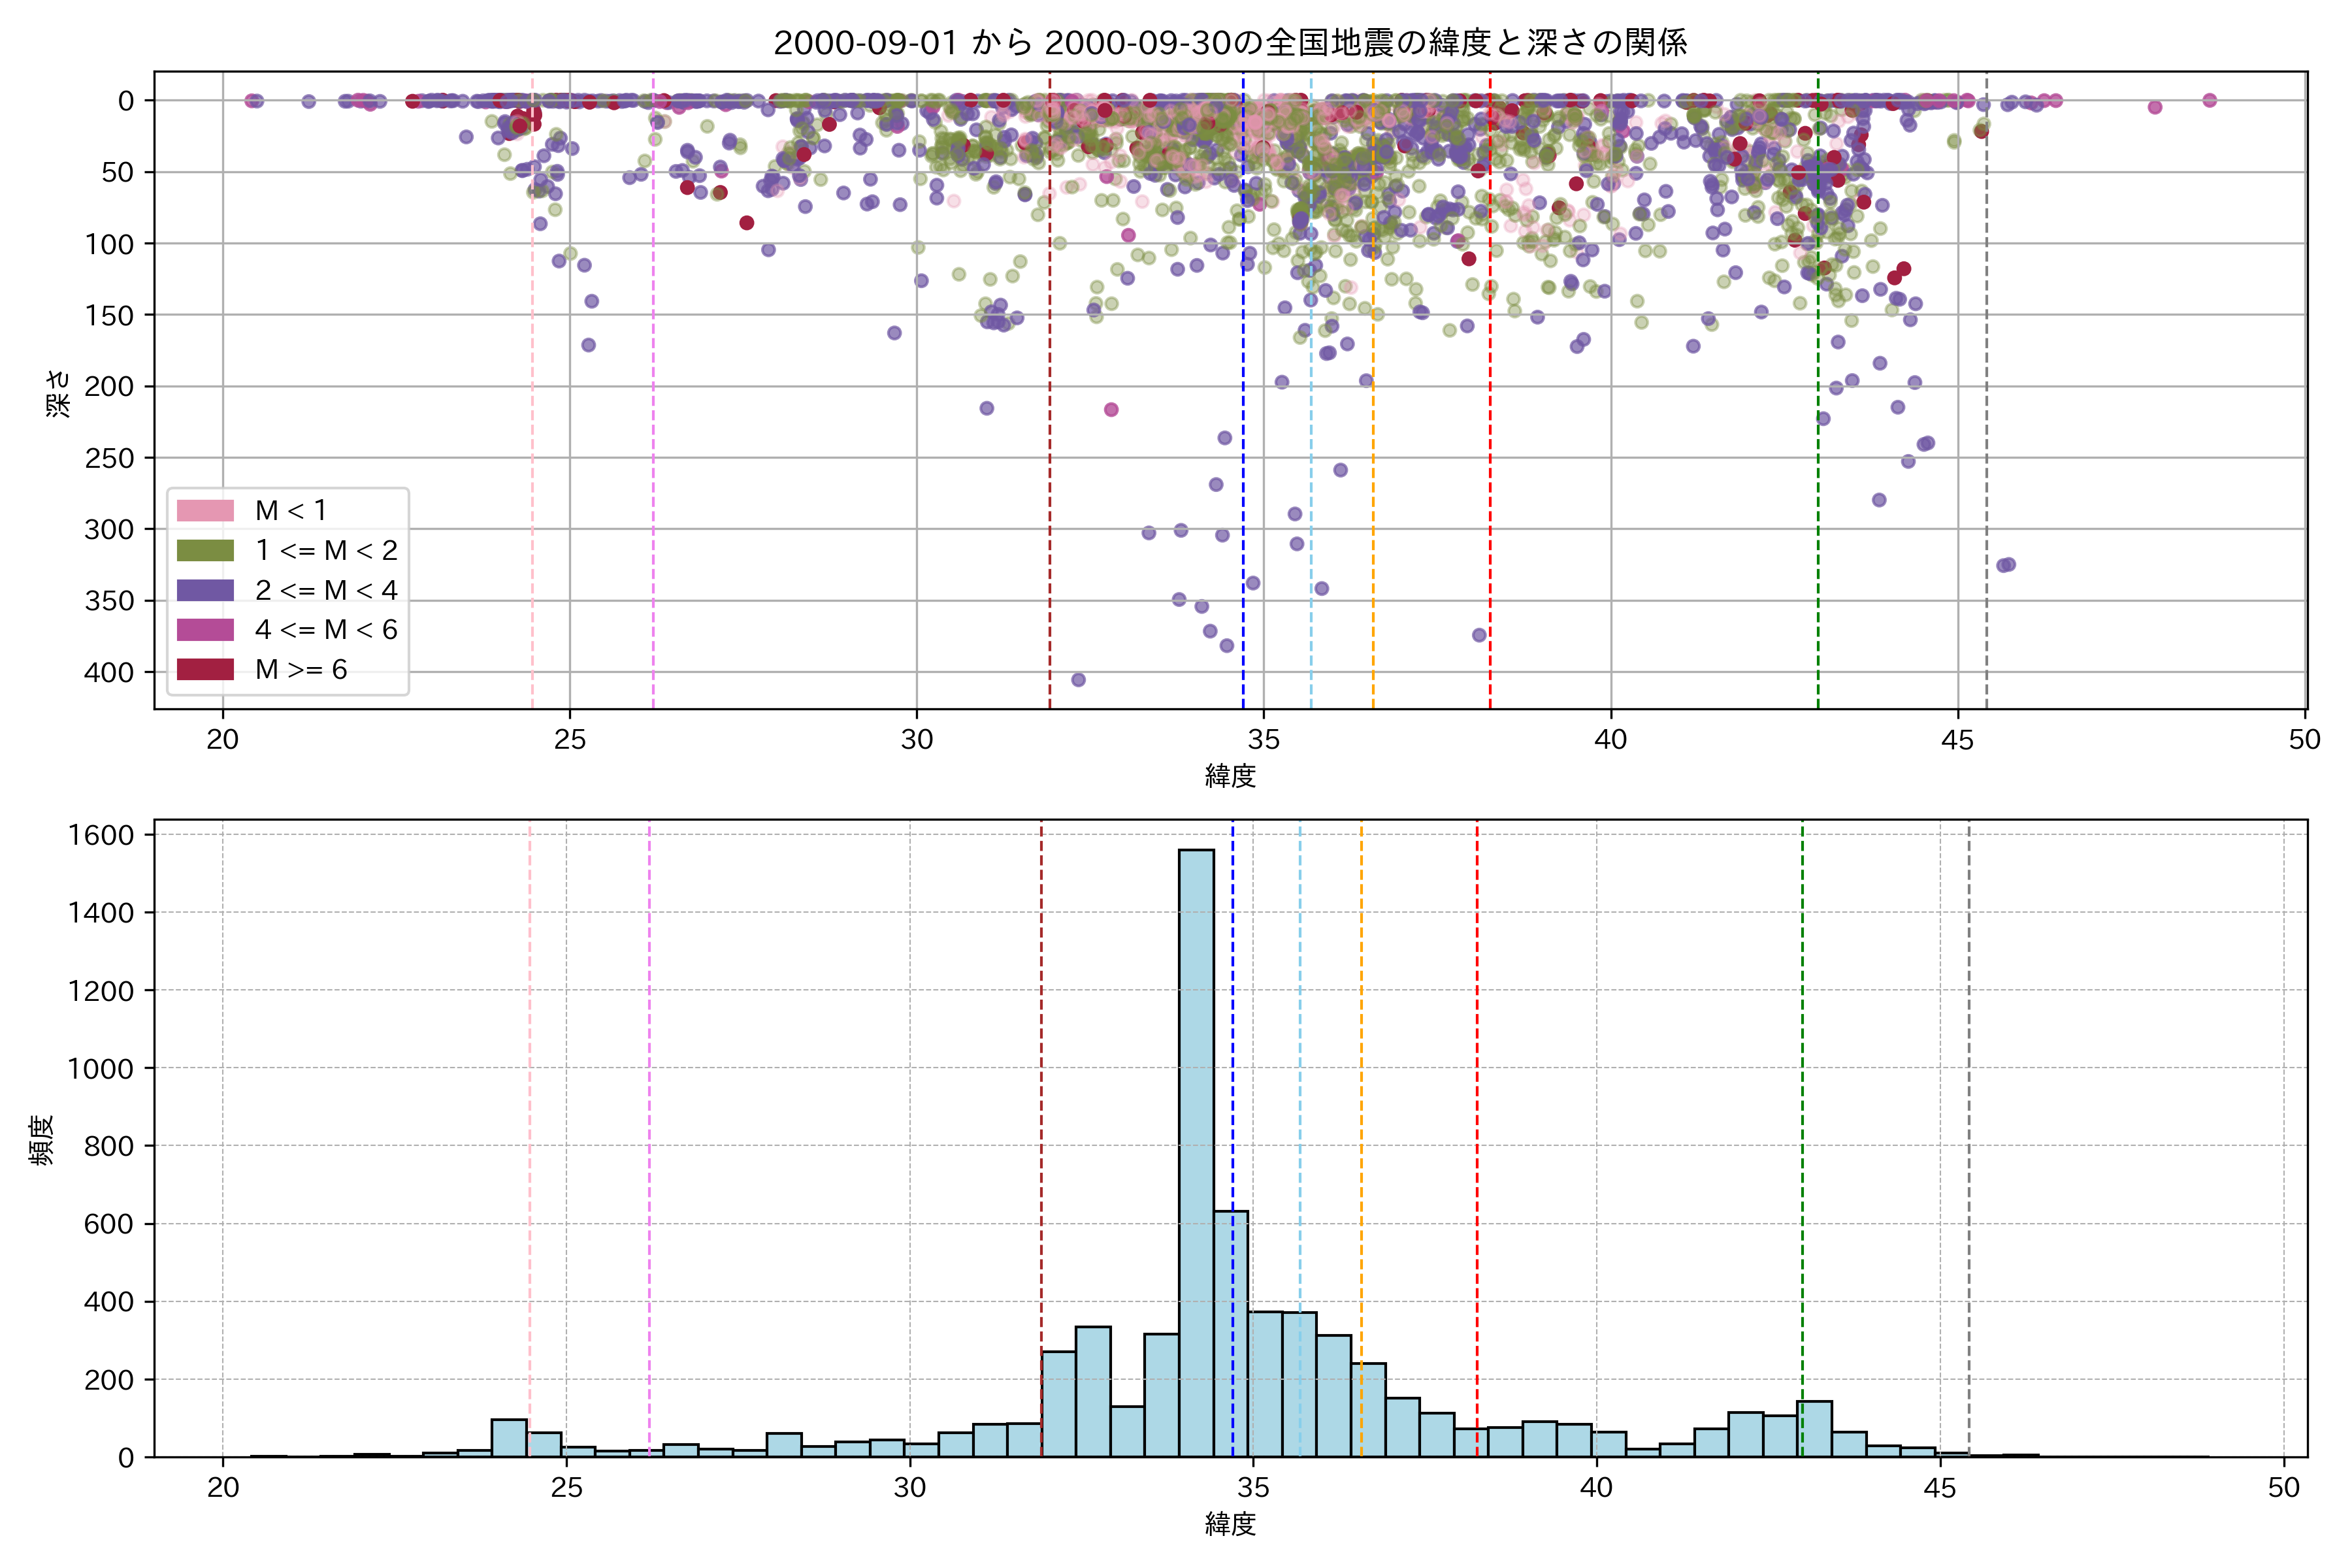Viewport: 2352px width, 1568px height.
Task: Click the tallest histogram bar near 34
Action: 1196,1150
